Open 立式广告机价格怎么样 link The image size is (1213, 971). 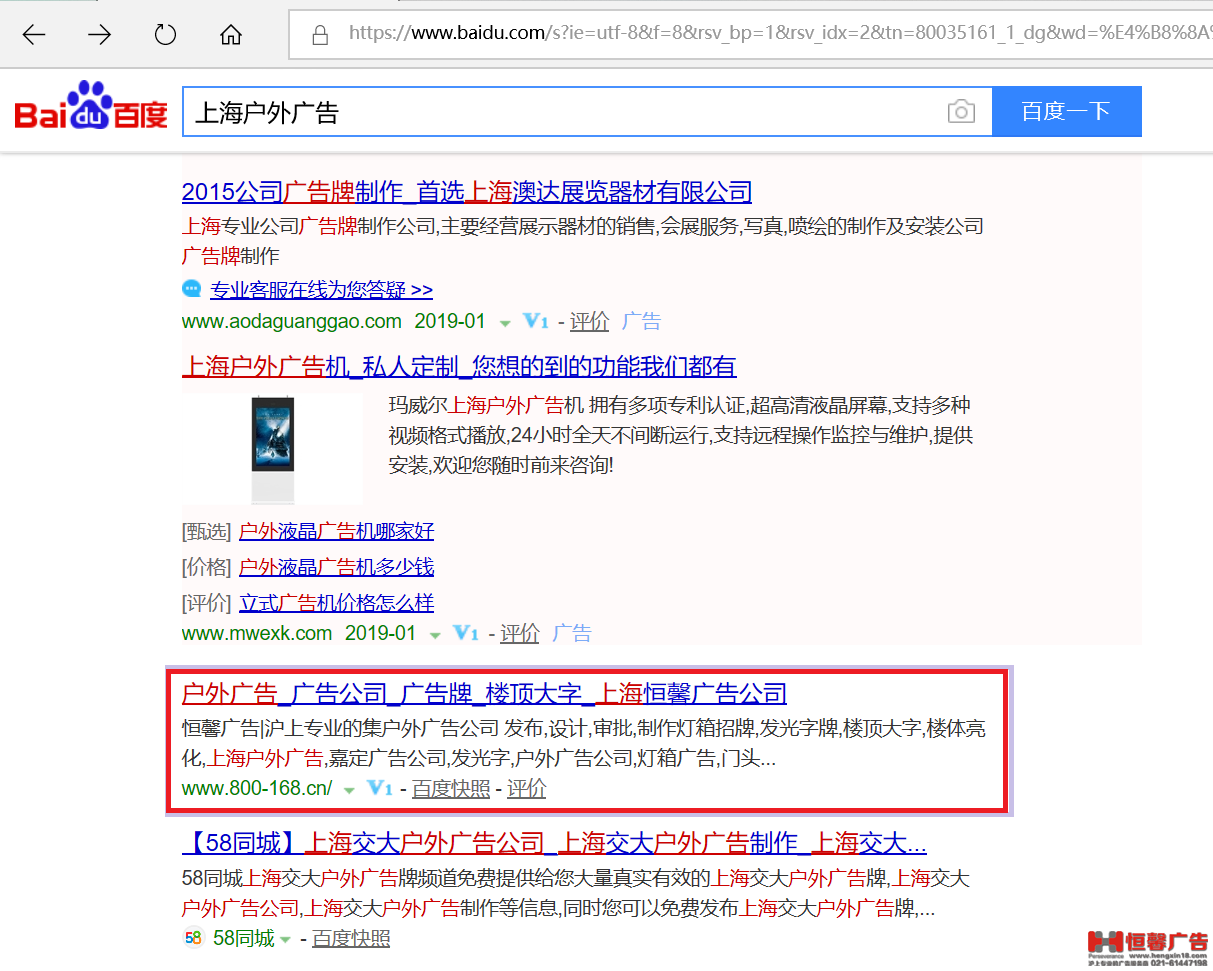336,603
